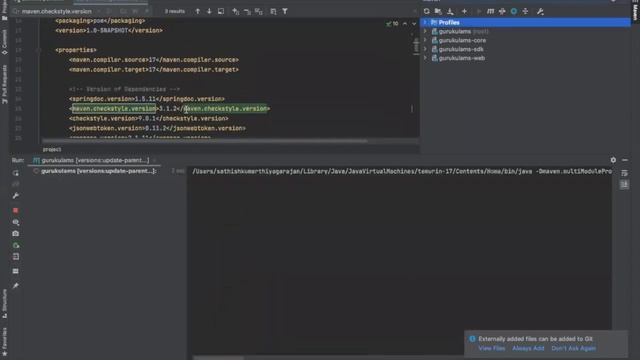Toggle Maven offline mode
640x360 pixels.
coord(502,11)
